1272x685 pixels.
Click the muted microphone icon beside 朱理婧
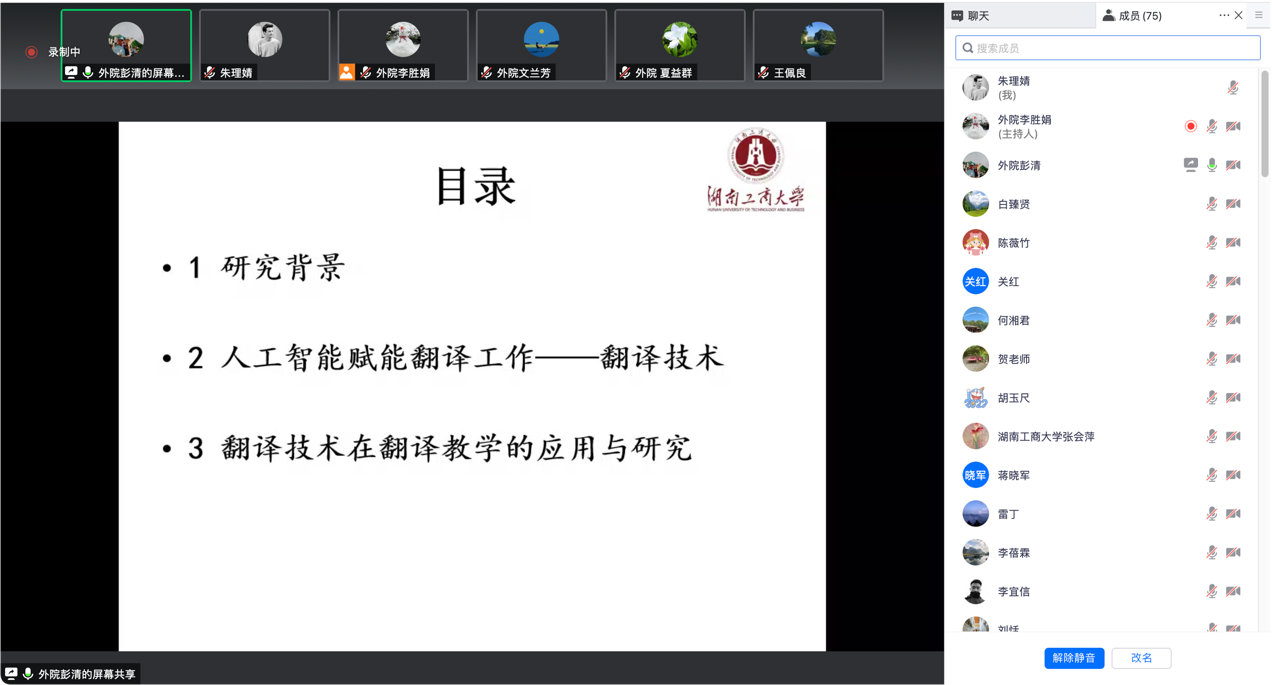[x=1233, y=88]
